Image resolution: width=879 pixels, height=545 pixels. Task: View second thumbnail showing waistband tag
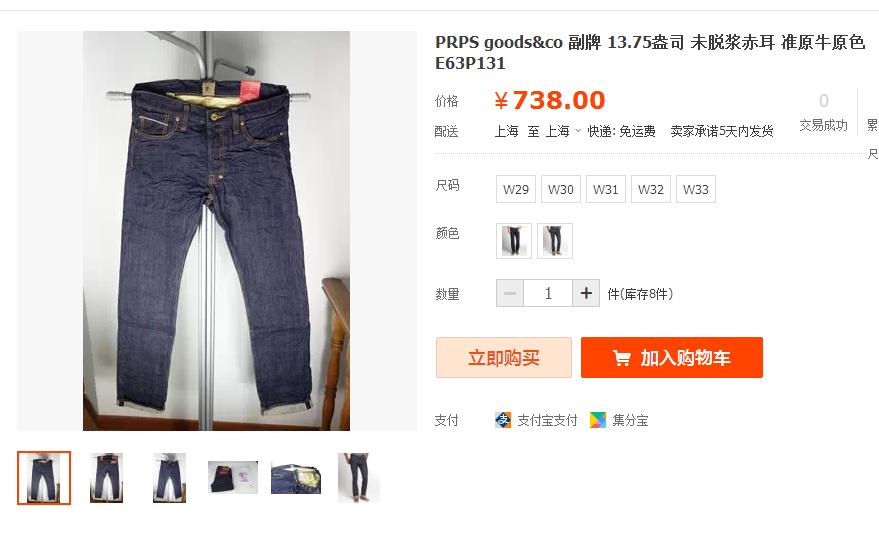coord(107,478)
